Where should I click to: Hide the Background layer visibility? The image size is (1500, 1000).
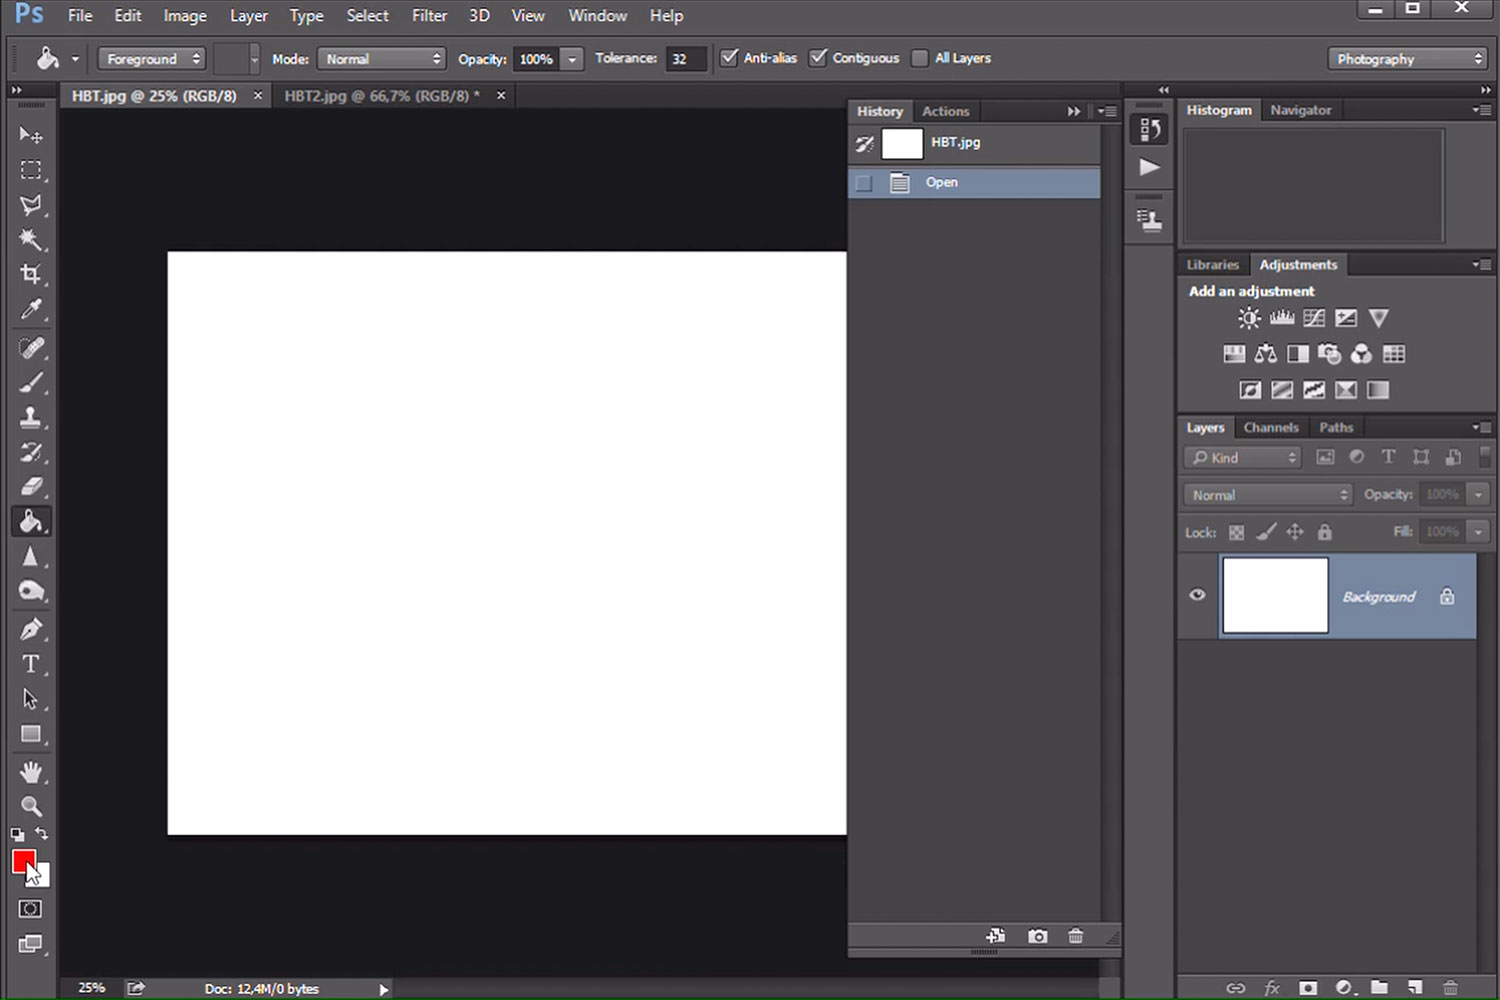tap(1197, 595)
